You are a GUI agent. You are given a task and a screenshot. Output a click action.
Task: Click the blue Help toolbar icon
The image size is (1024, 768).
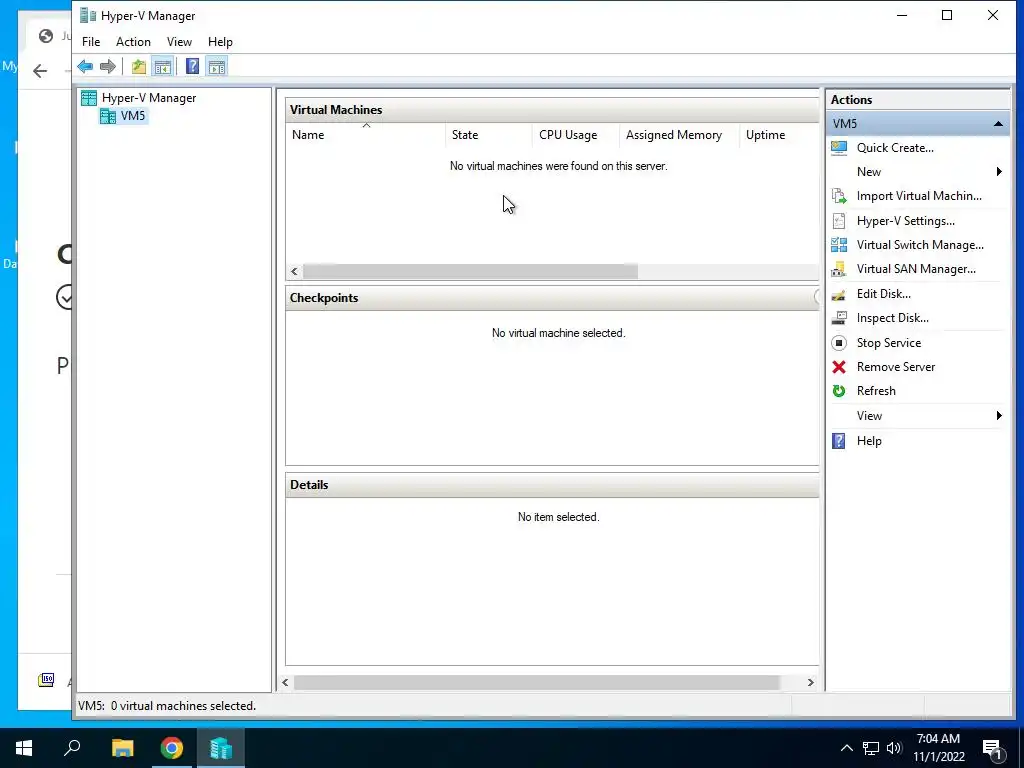pos(192,67)
